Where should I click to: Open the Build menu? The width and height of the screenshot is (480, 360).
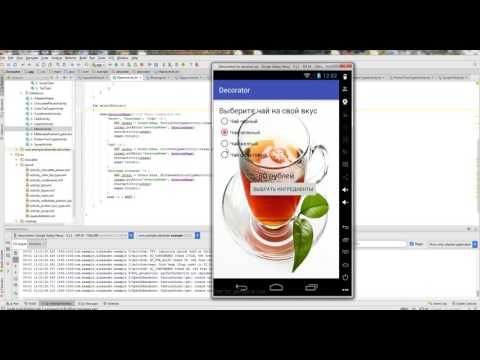click(x=83, y=58)
